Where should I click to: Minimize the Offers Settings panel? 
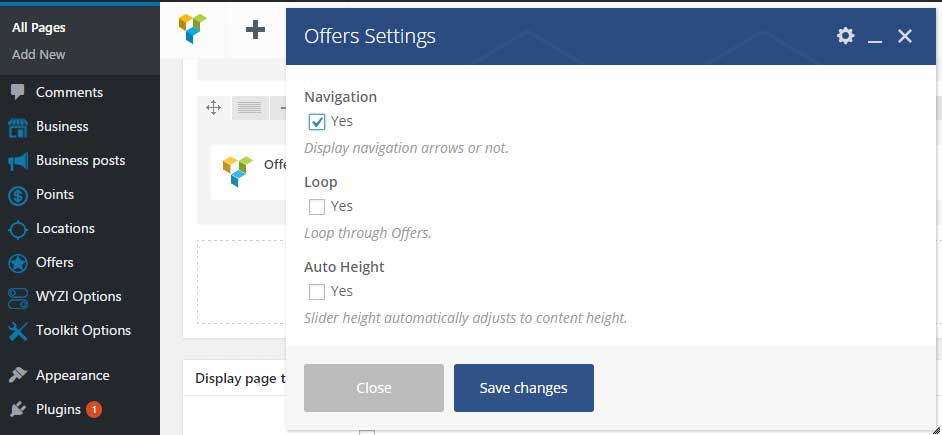(x=875, y=37)
